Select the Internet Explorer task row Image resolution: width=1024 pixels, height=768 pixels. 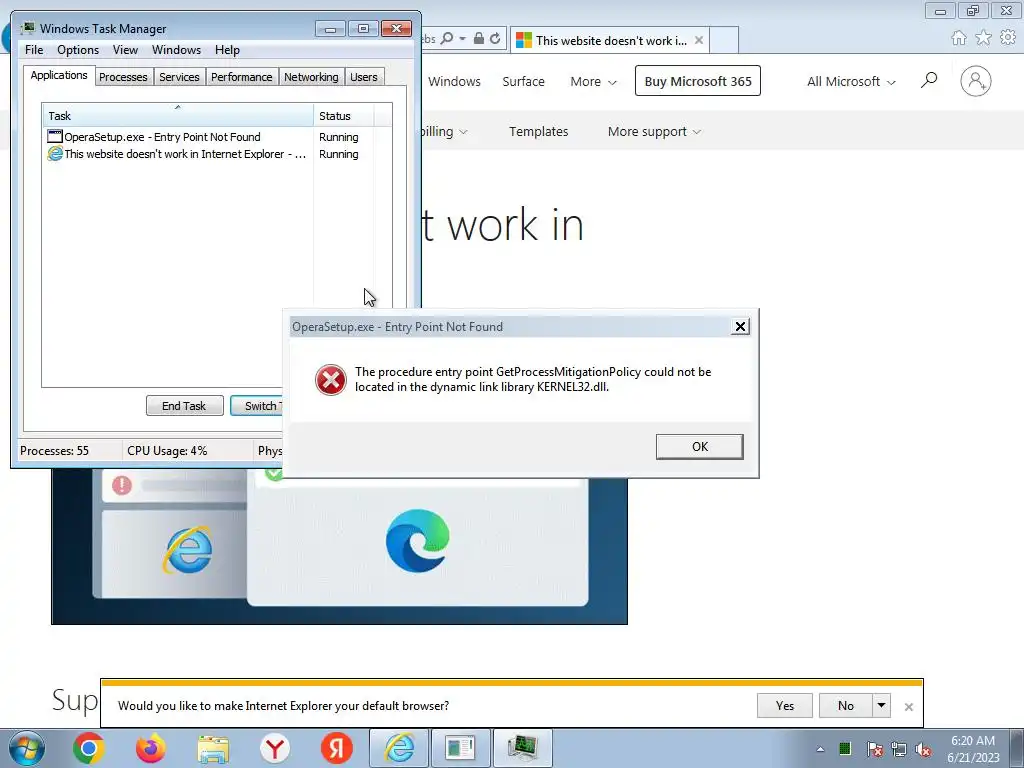(x=210, y=153)
